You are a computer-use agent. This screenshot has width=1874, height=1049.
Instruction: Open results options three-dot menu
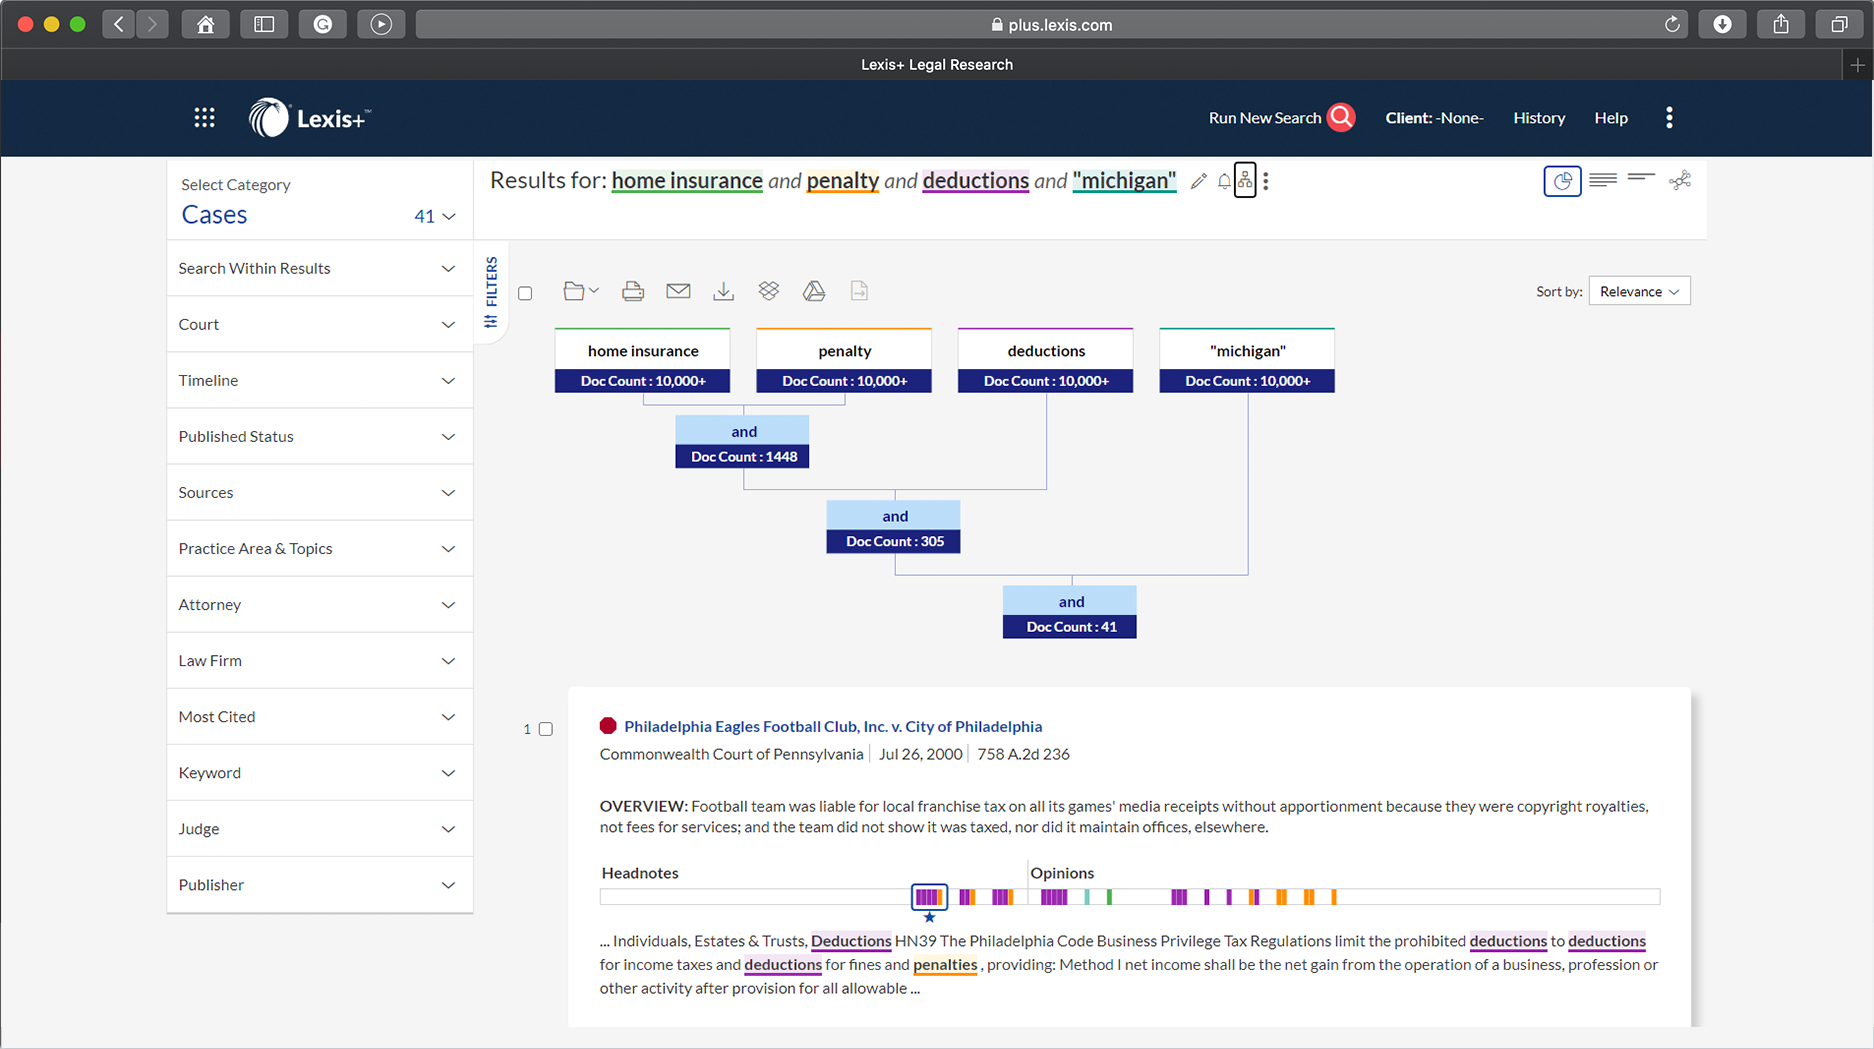pos(1266,181)
